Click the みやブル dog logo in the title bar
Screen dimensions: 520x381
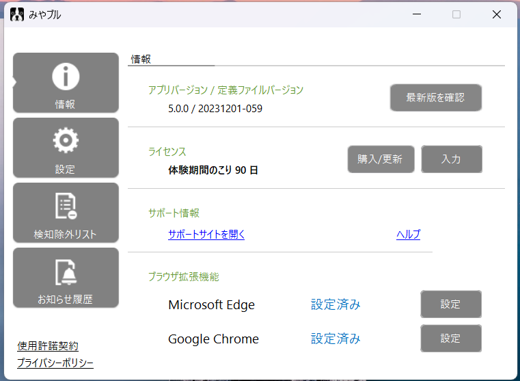click(17, 15)
